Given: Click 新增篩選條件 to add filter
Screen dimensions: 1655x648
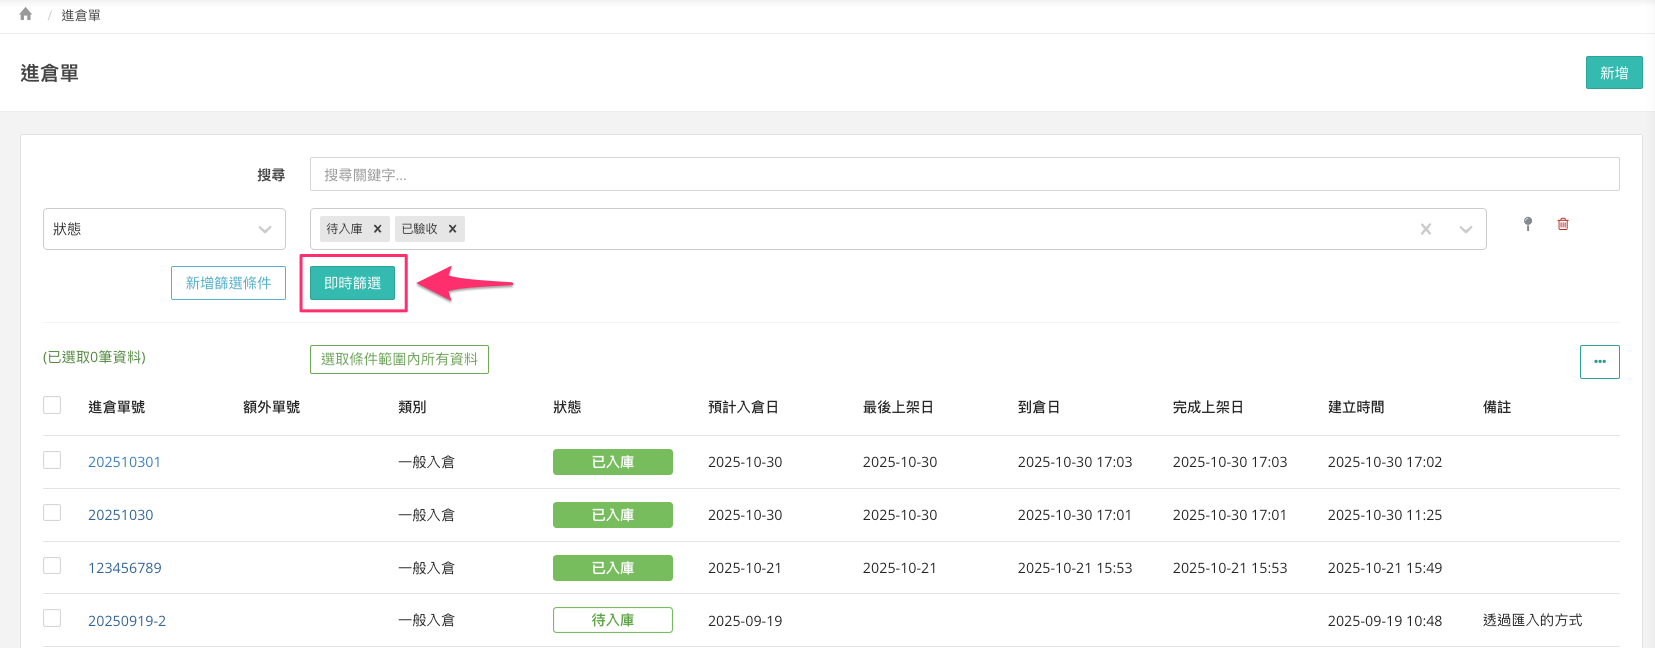Looking at the screenshot, I should coord(228,283).
